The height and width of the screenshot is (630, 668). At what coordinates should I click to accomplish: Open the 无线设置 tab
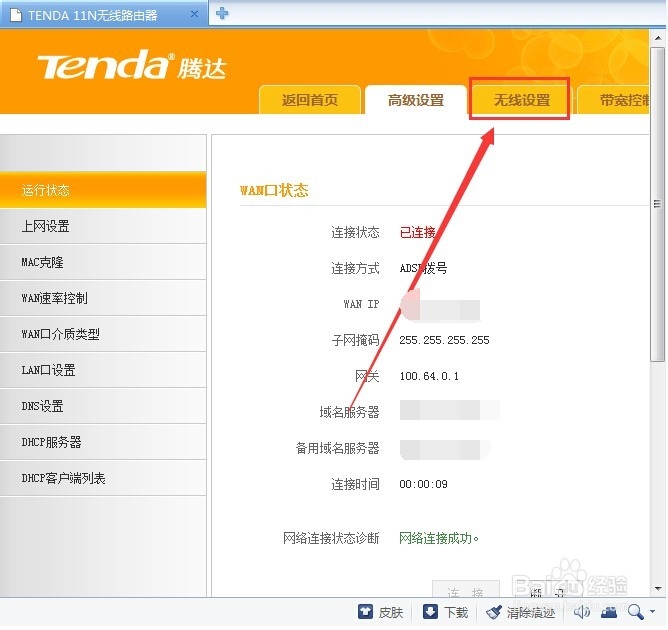point(521,100)
